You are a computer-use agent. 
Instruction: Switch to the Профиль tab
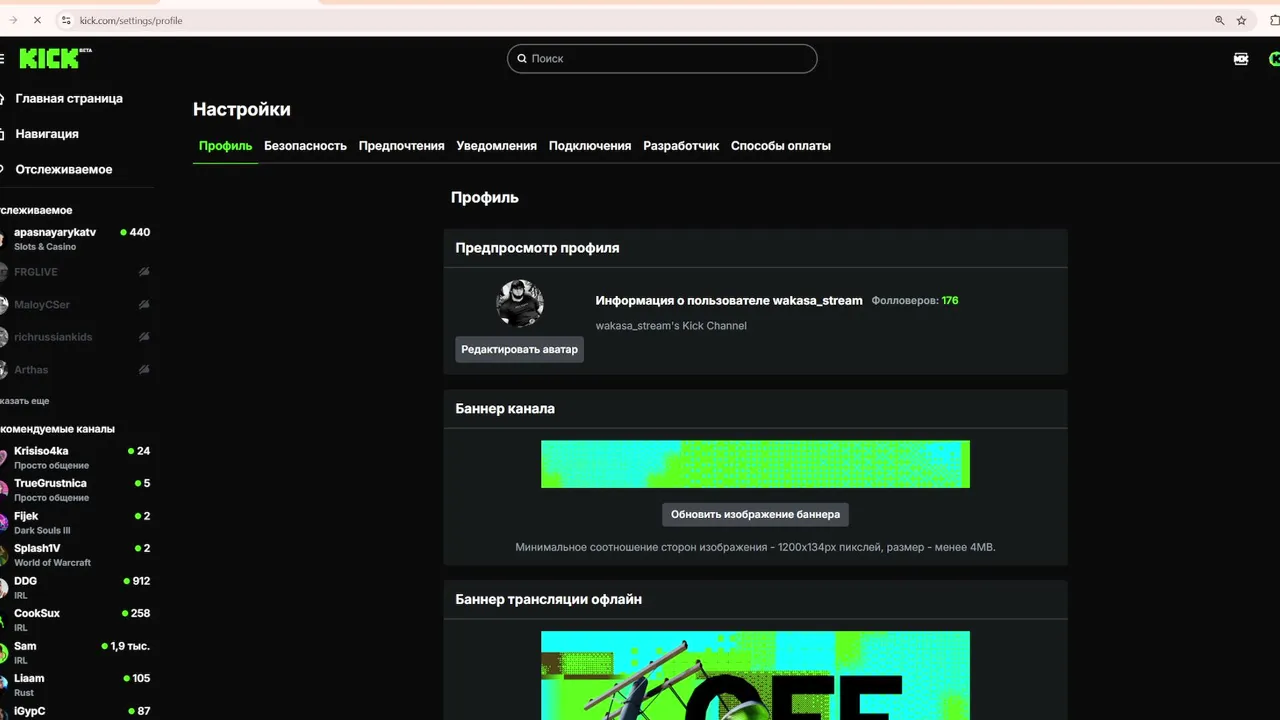(225, 146)
